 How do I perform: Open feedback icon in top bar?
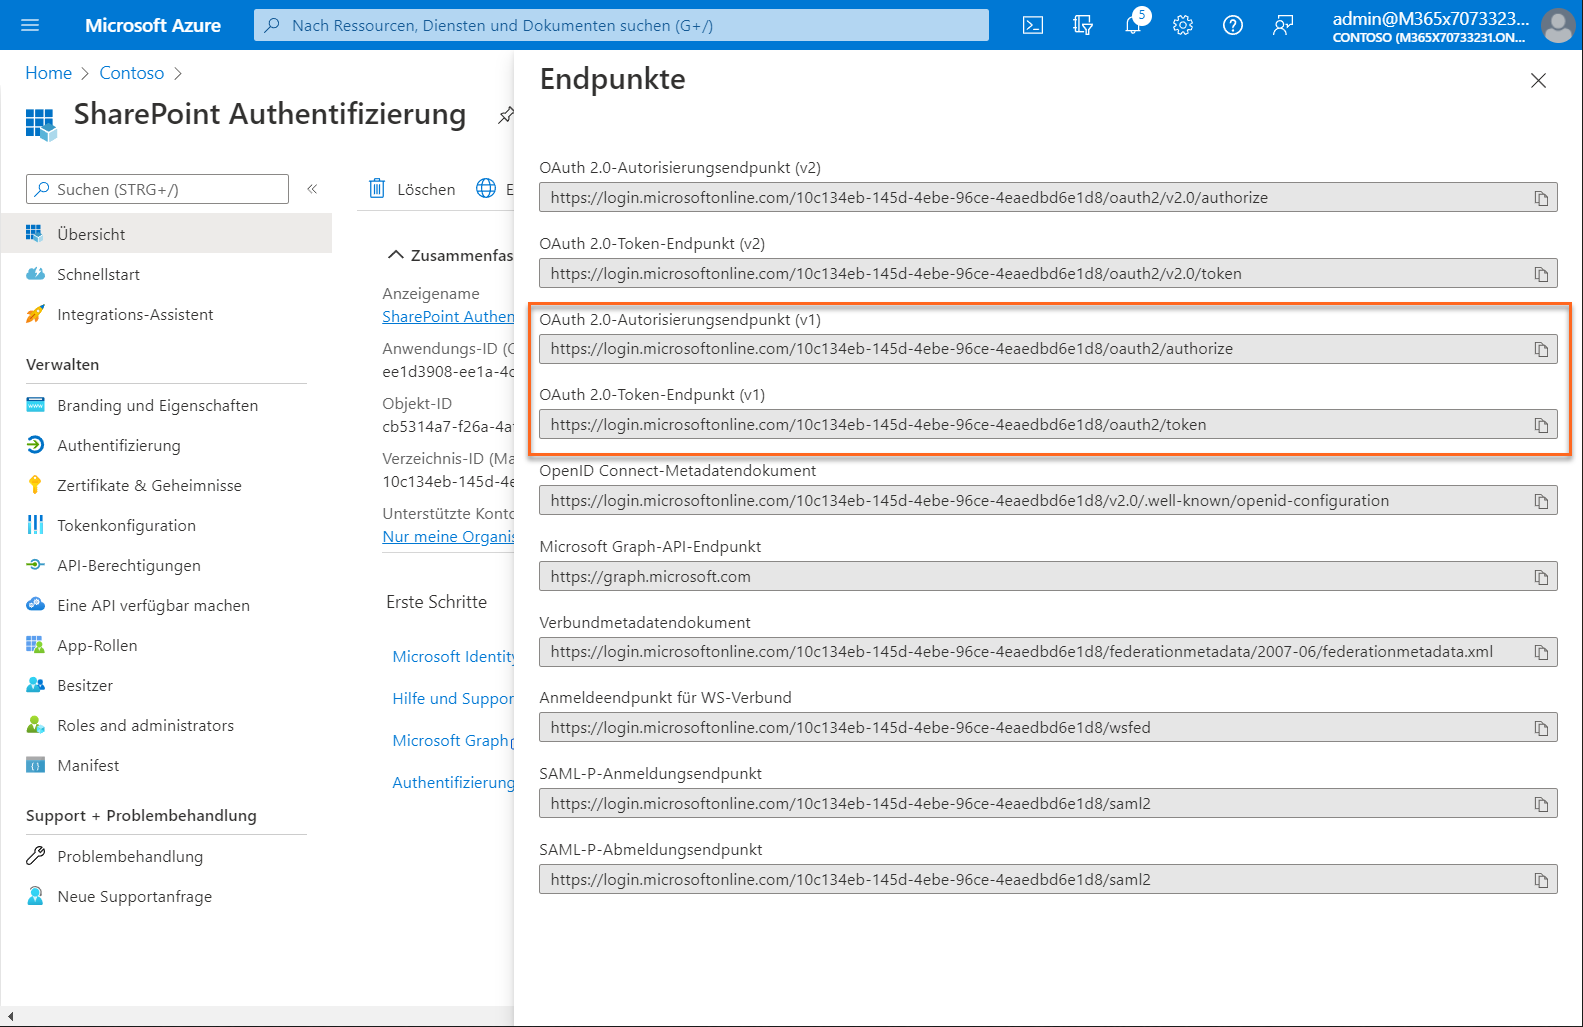point(1283,25)
